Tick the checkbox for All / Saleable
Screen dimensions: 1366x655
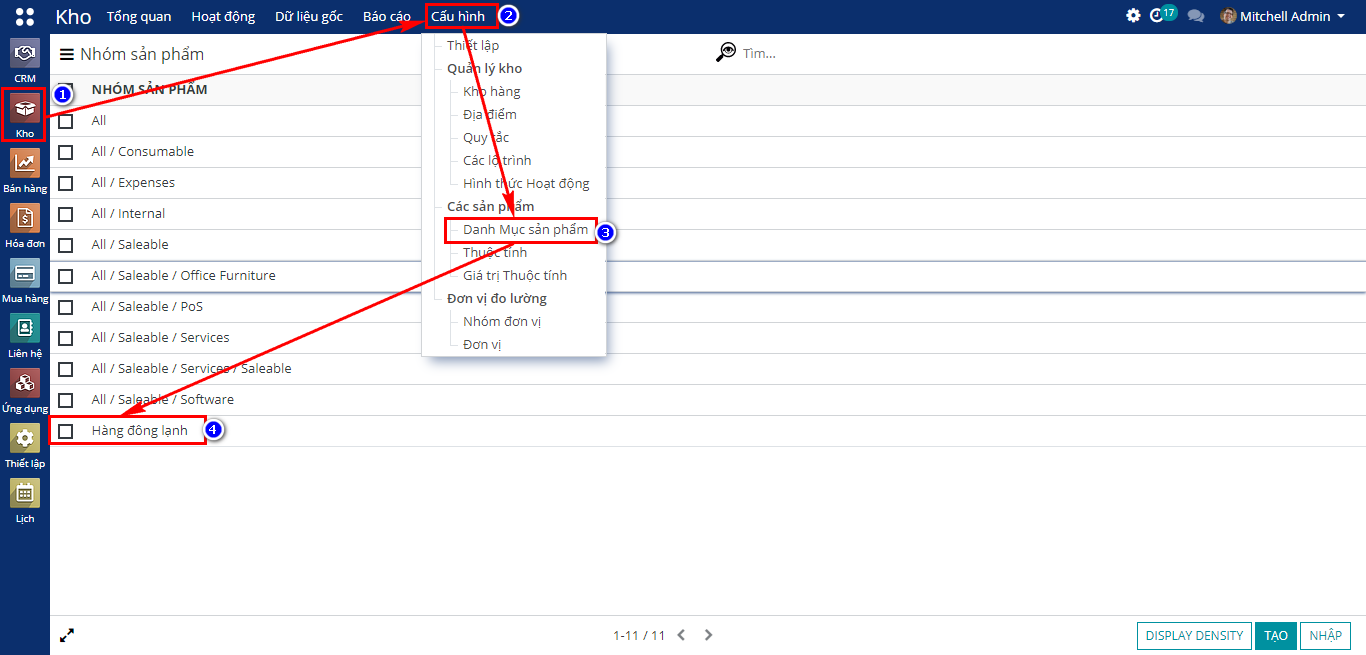pyautogui.click(x=65, y=245)
